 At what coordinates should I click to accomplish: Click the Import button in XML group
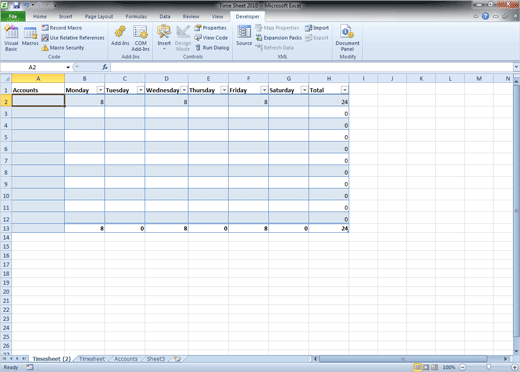[x=317, y=28]
